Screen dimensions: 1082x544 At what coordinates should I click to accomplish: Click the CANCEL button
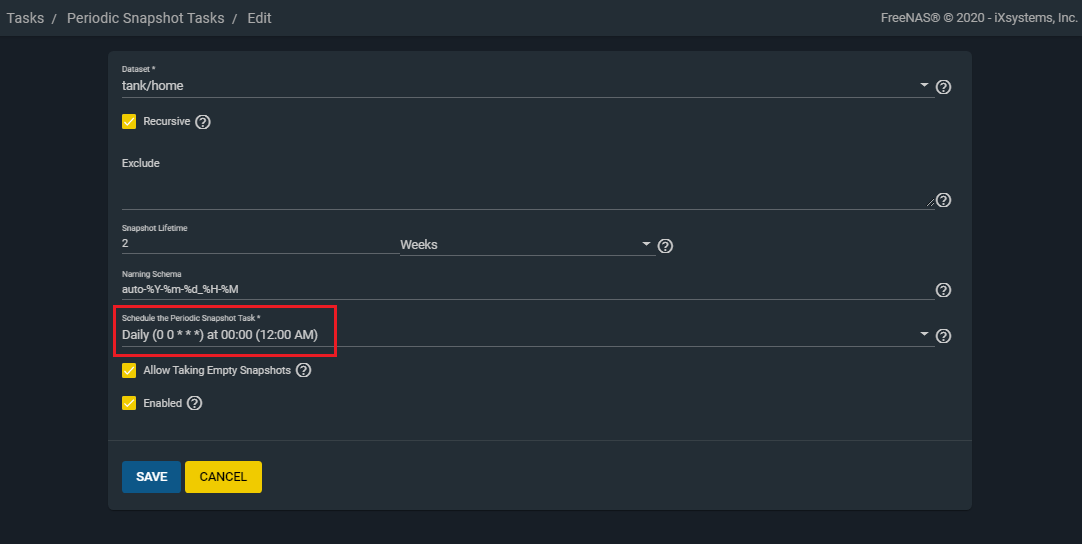(223, 477)
